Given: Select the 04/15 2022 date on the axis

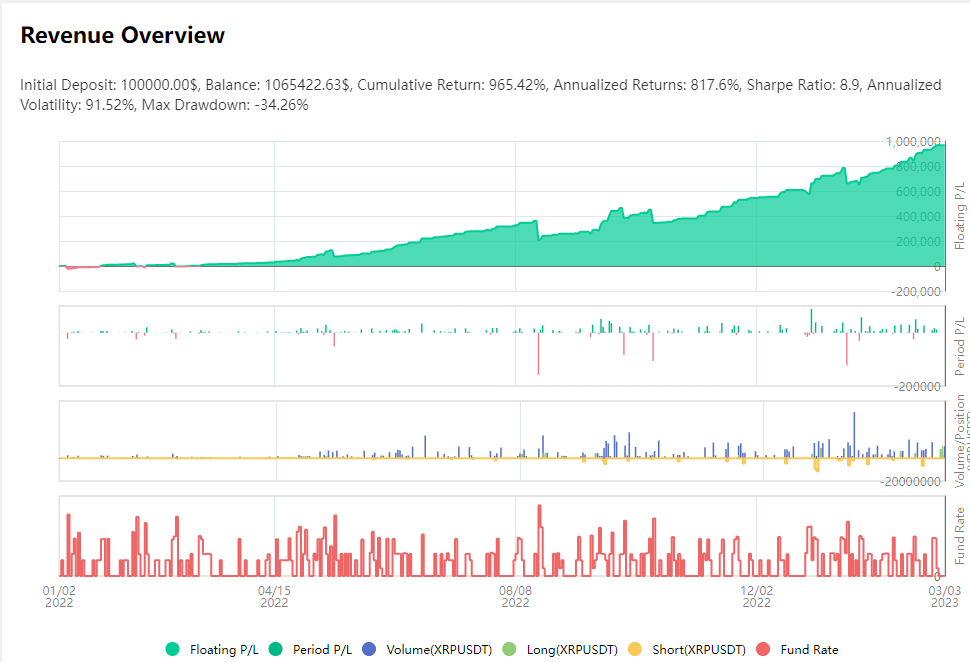Looking at the screenshot, I should (274, 596).
